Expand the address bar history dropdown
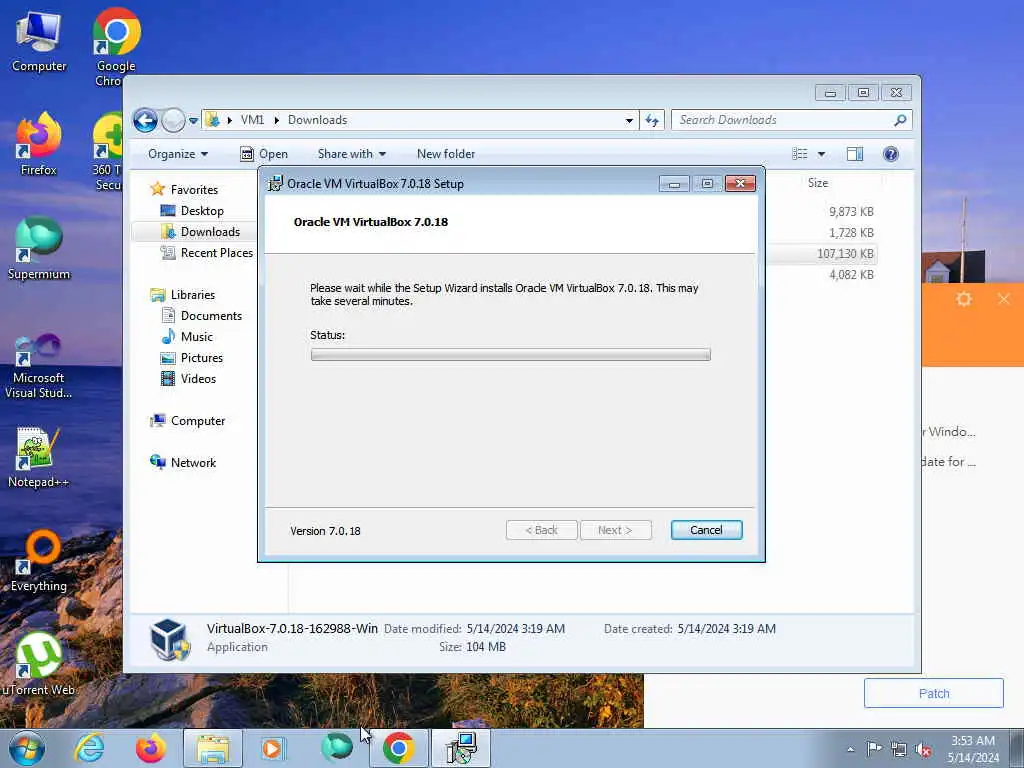Screen dimensions: 1024x768 coord(629,120)
